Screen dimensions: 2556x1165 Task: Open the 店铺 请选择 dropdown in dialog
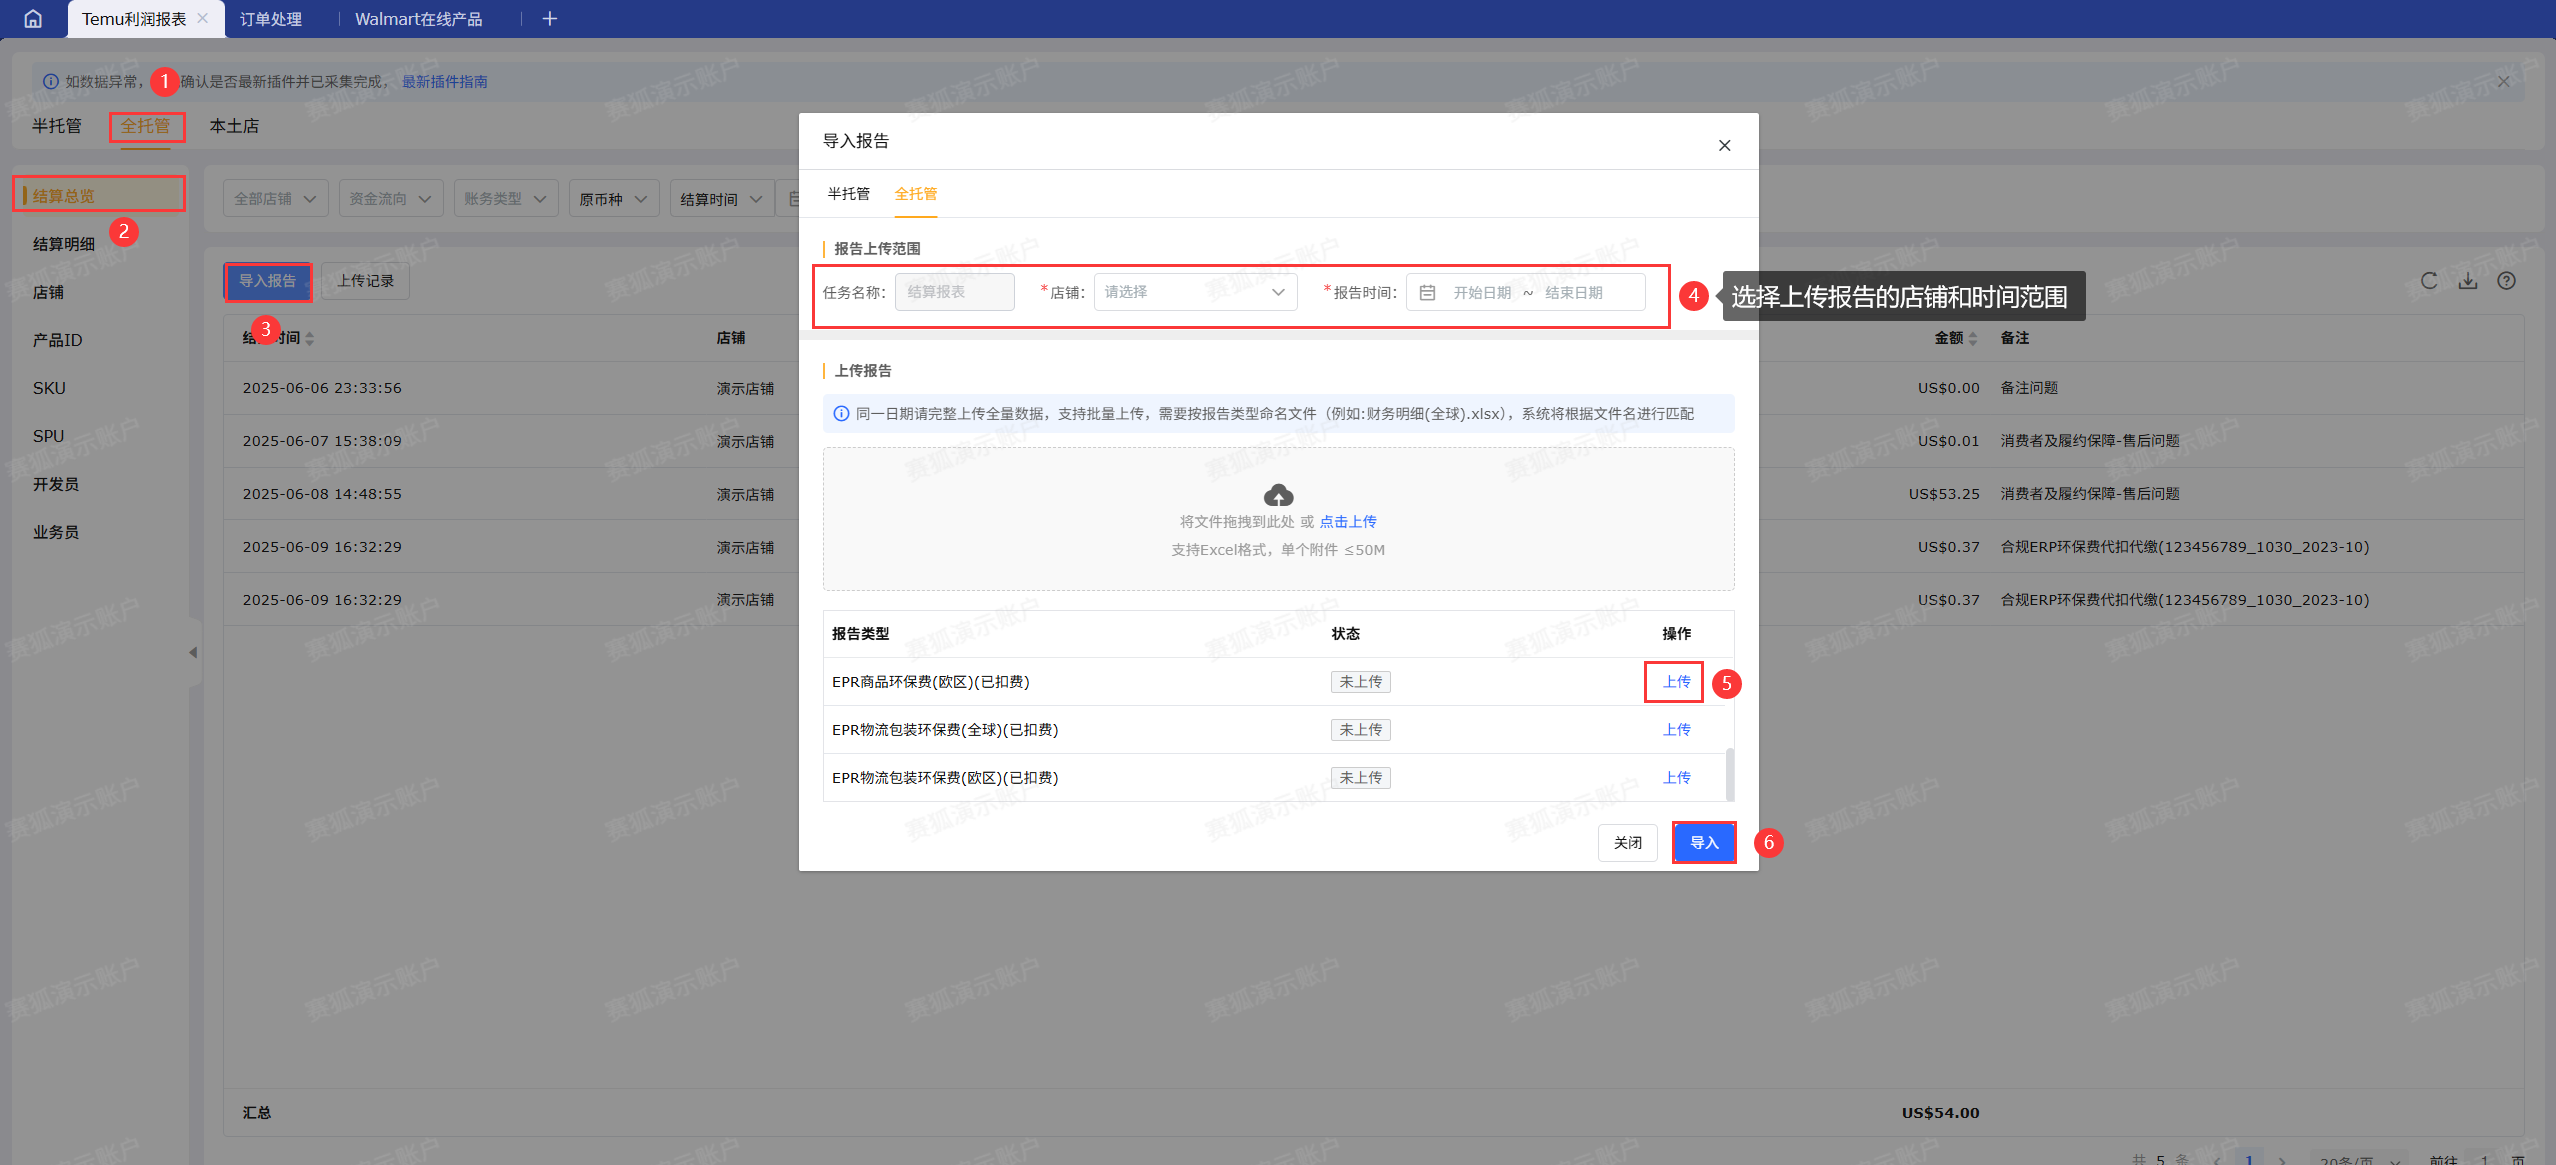[1195, 292]
